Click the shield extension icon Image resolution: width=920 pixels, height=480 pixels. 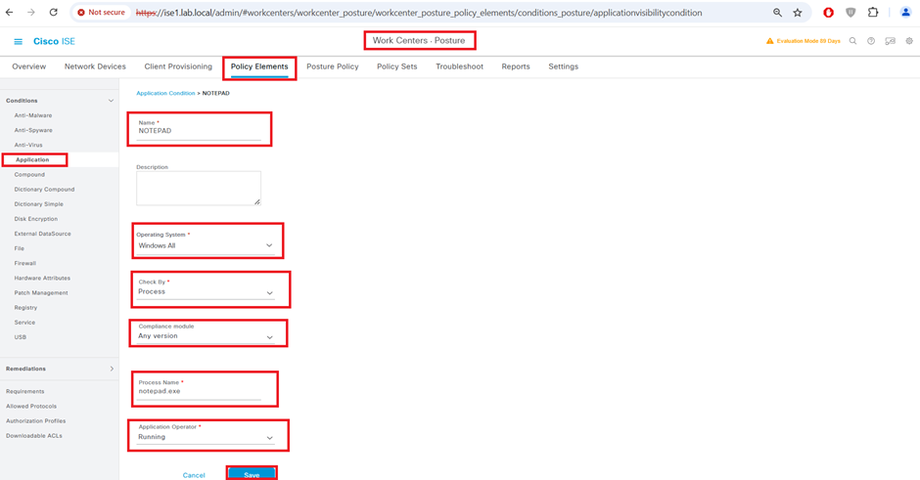tap(851, 12)
